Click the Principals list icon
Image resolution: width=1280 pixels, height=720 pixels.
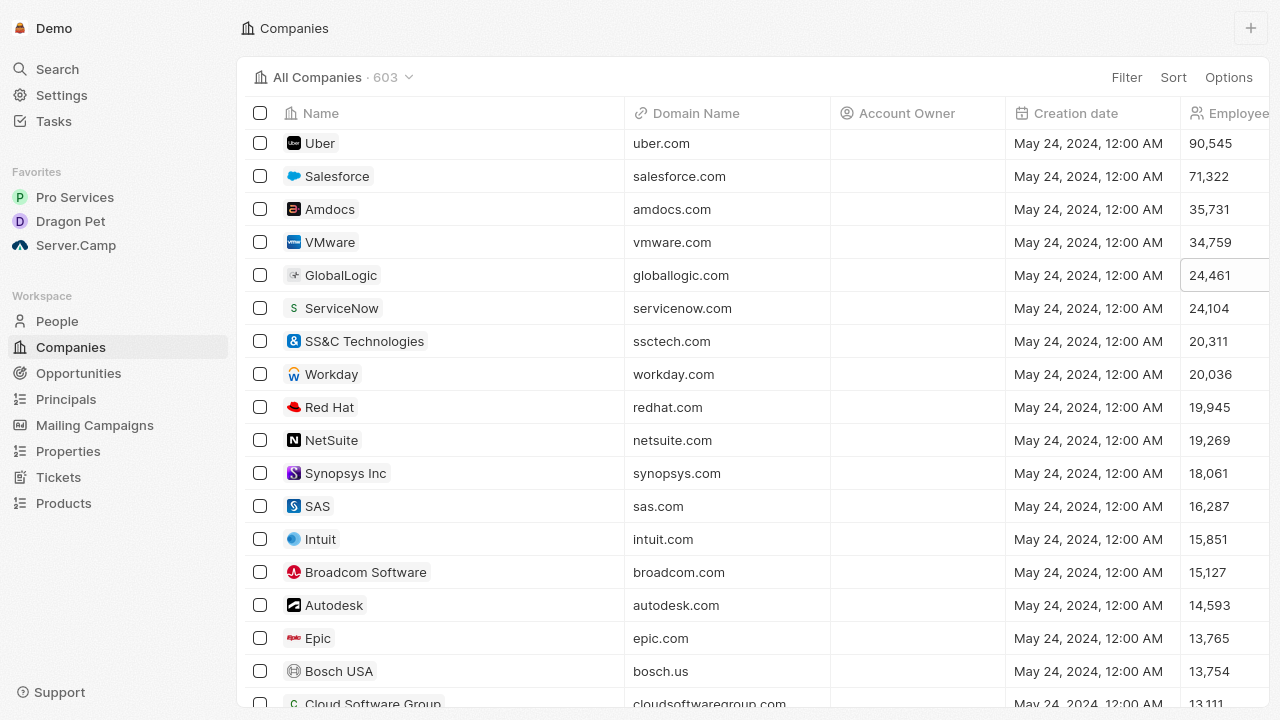pos(20,399)
